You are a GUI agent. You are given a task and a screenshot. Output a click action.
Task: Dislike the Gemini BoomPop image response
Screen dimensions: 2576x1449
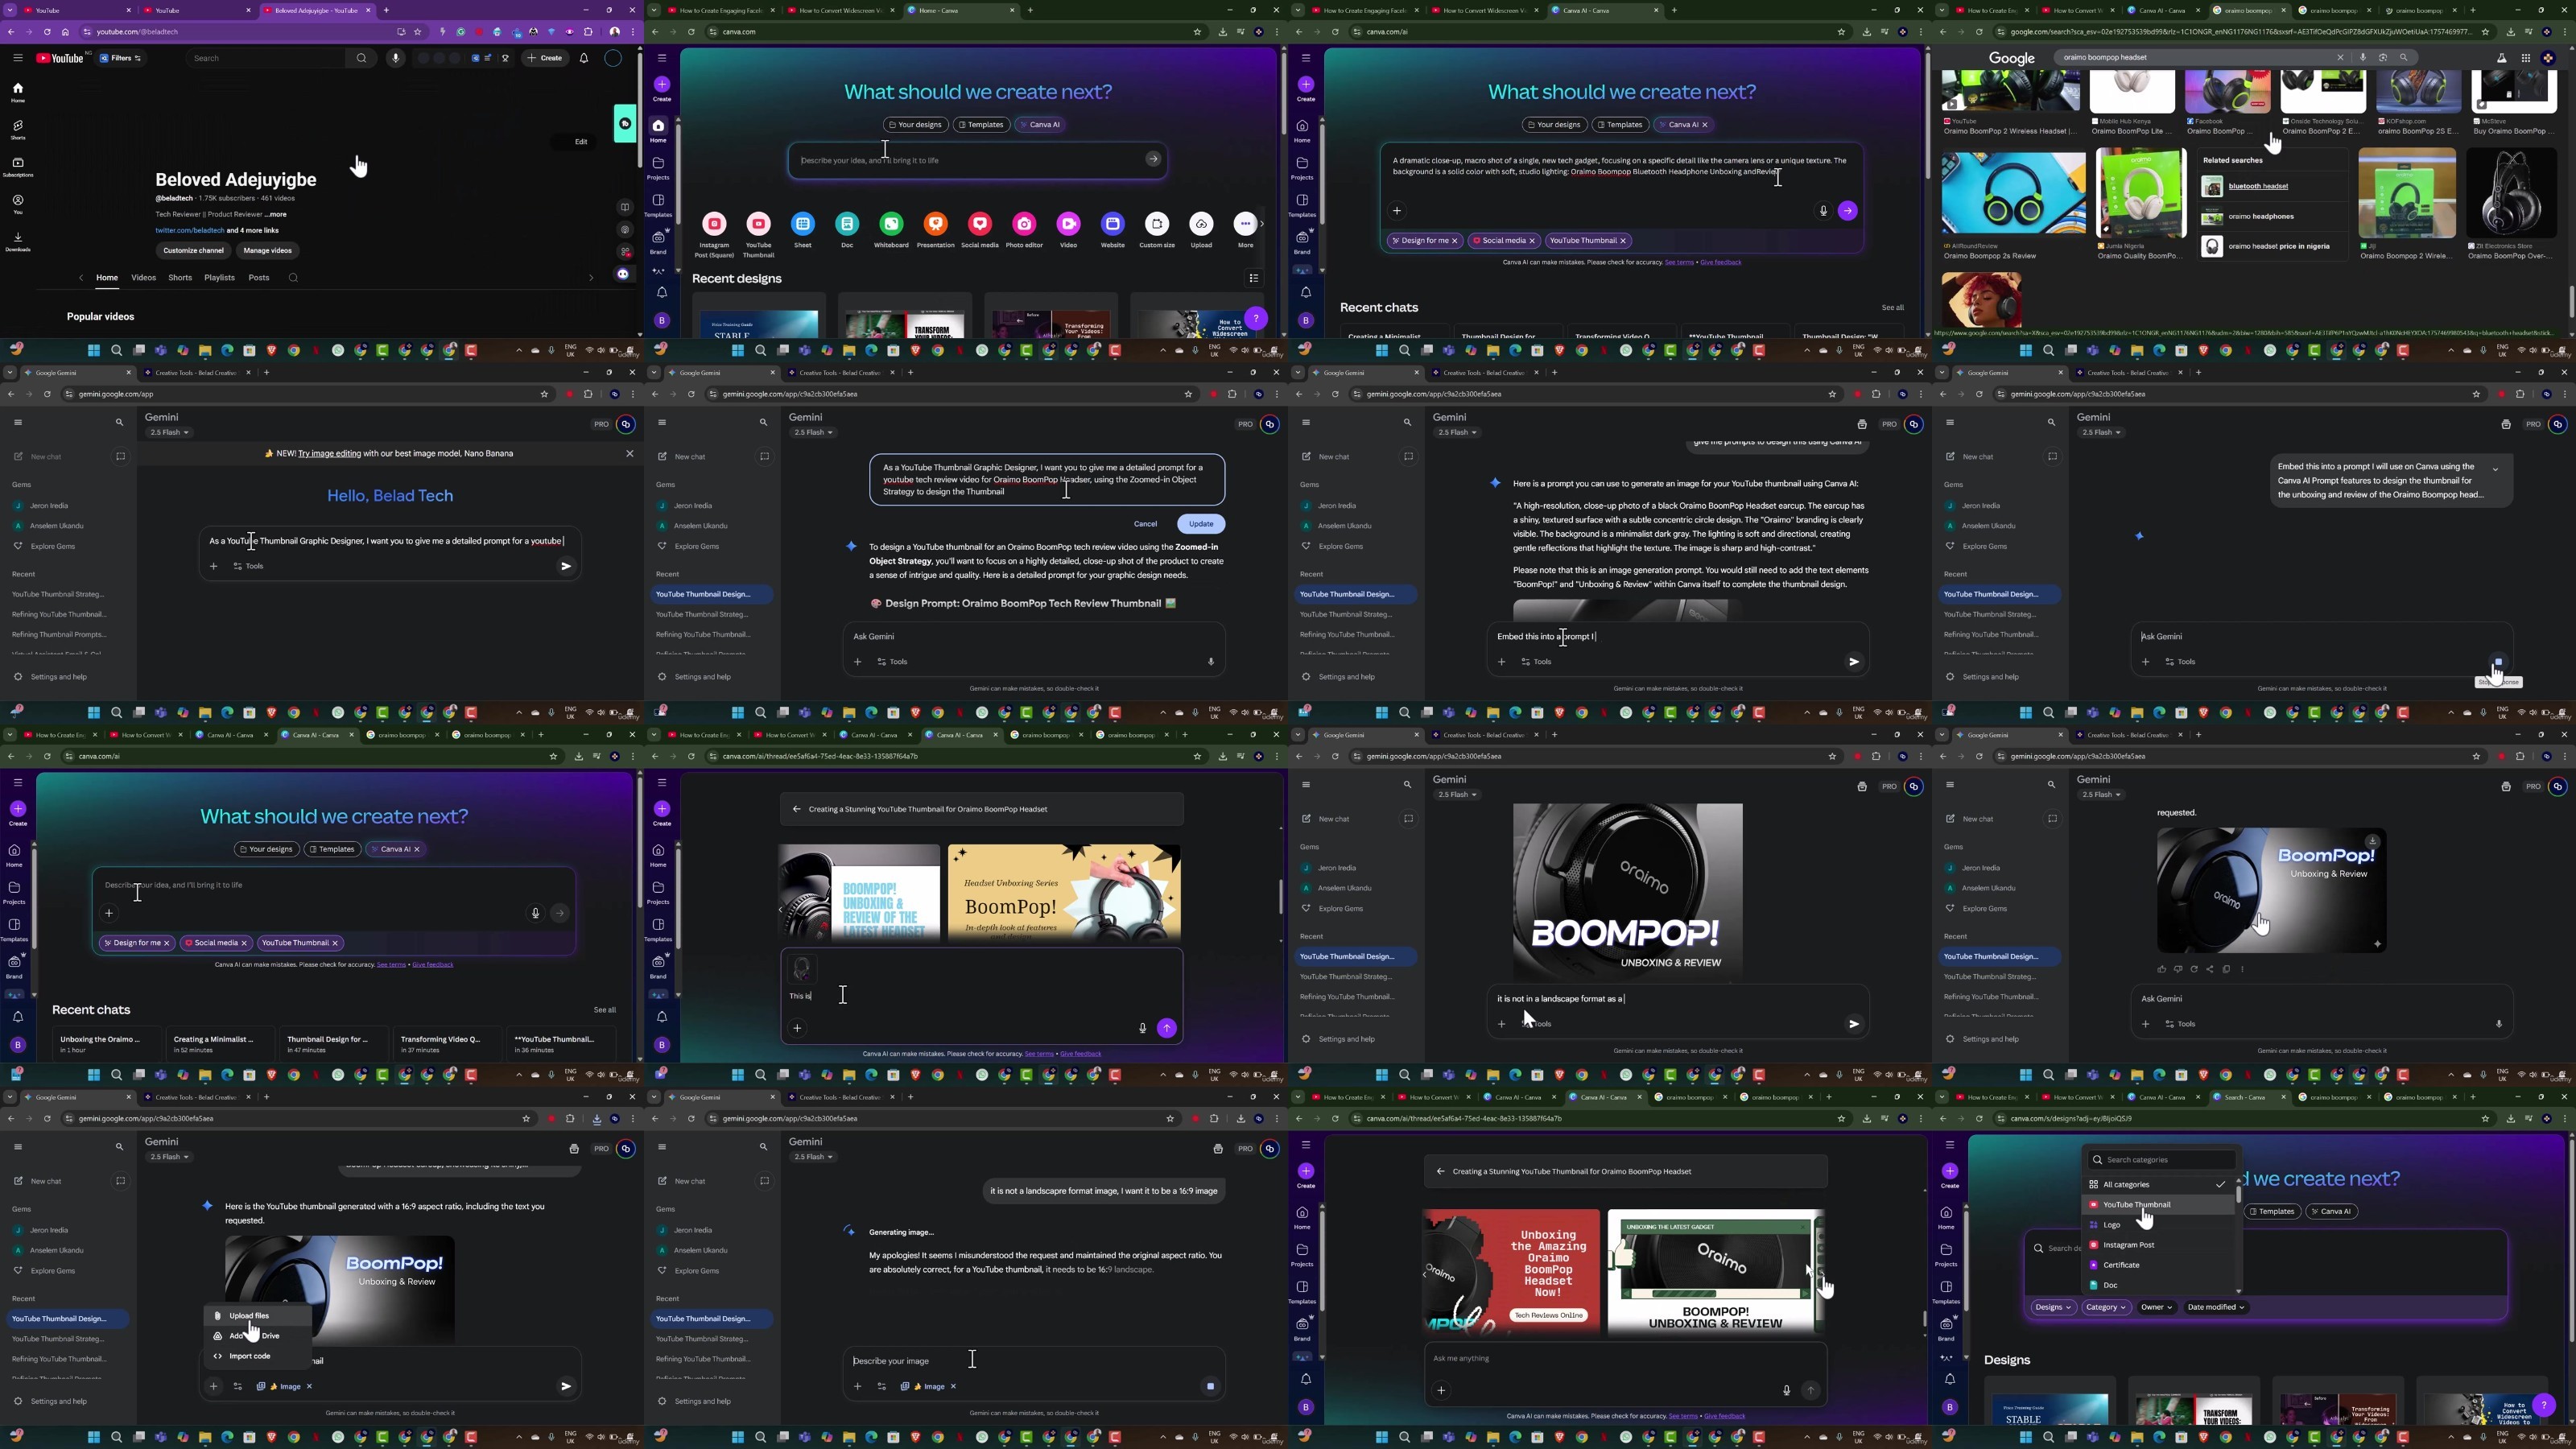[x=2178, y=969]
